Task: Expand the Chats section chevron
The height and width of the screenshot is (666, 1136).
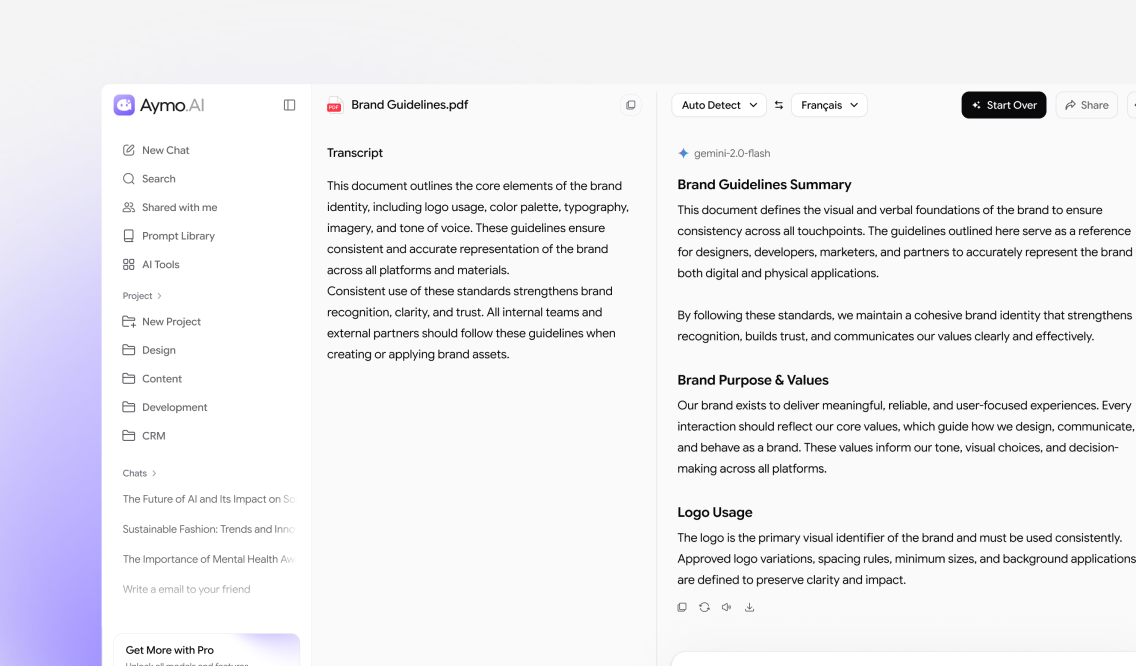Action: (154, 473)
